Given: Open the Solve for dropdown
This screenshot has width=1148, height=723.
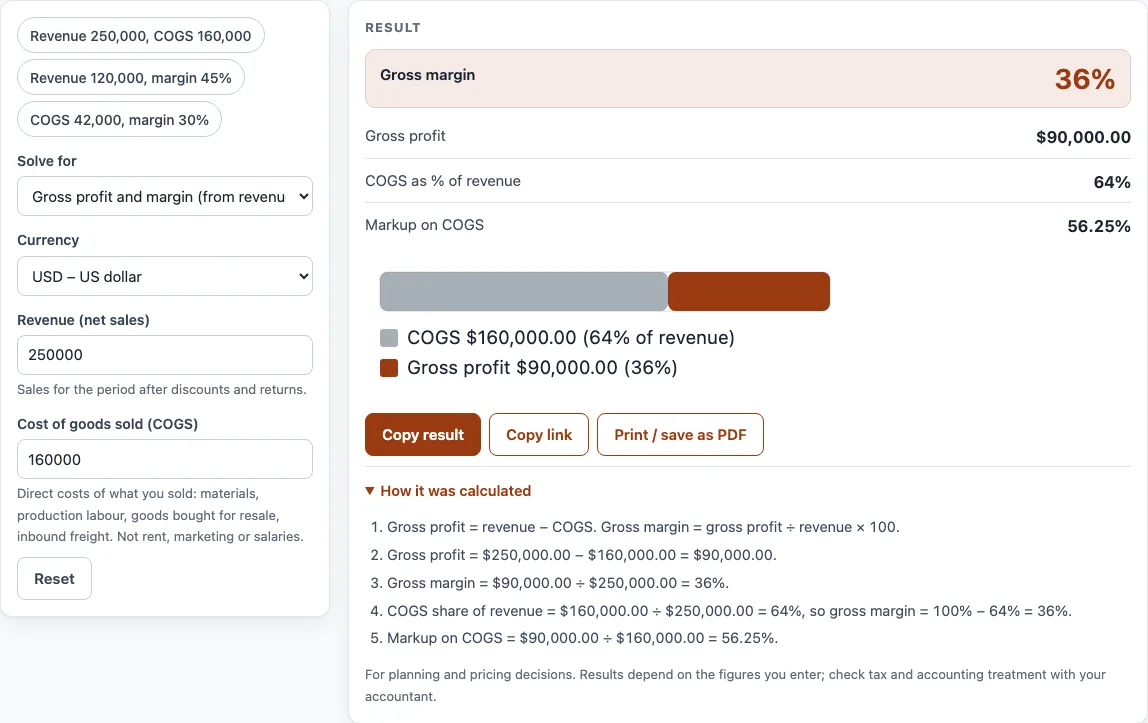Looking at the screenshot, I should coord(165,196).
